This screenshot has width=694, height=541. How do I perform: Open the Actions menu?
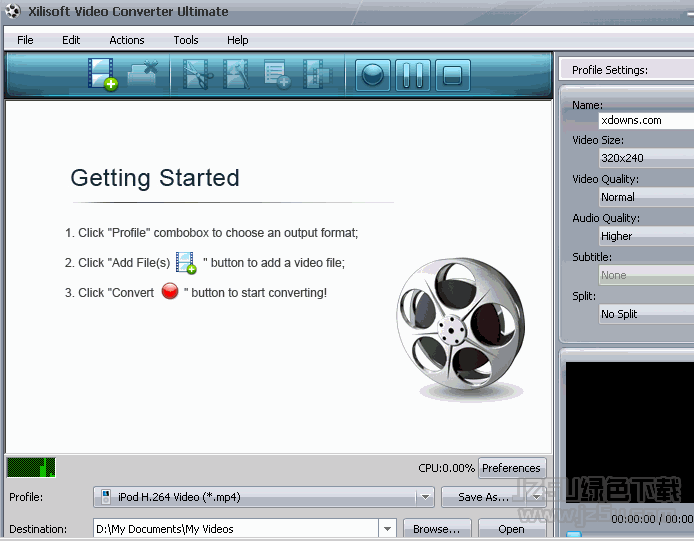(x=127, y=40)
